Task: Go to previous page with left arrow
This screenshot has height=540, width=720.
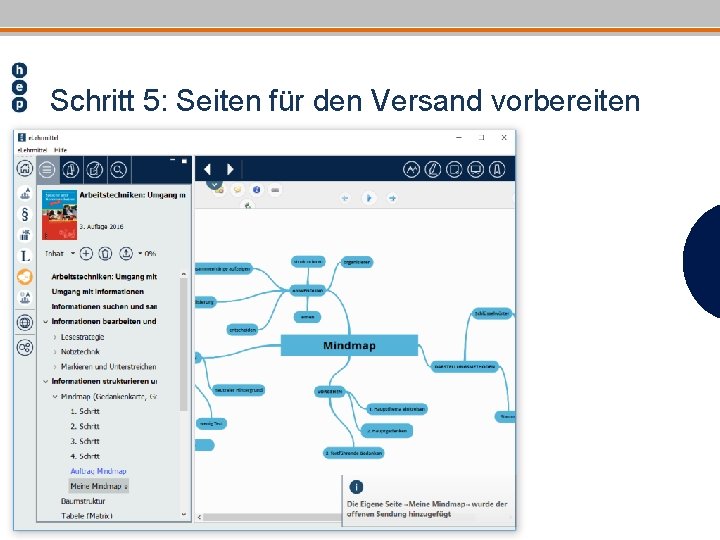Action: pyautogui.click(x=208, y=169)
